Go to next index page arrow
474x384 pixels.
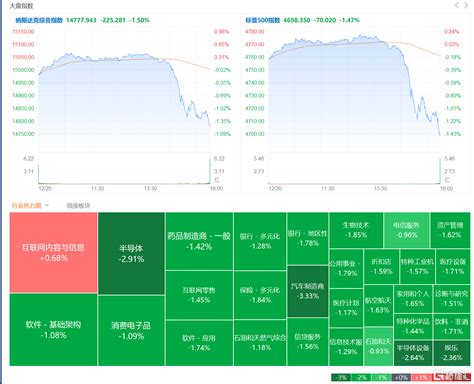click(x=466, y=5)
